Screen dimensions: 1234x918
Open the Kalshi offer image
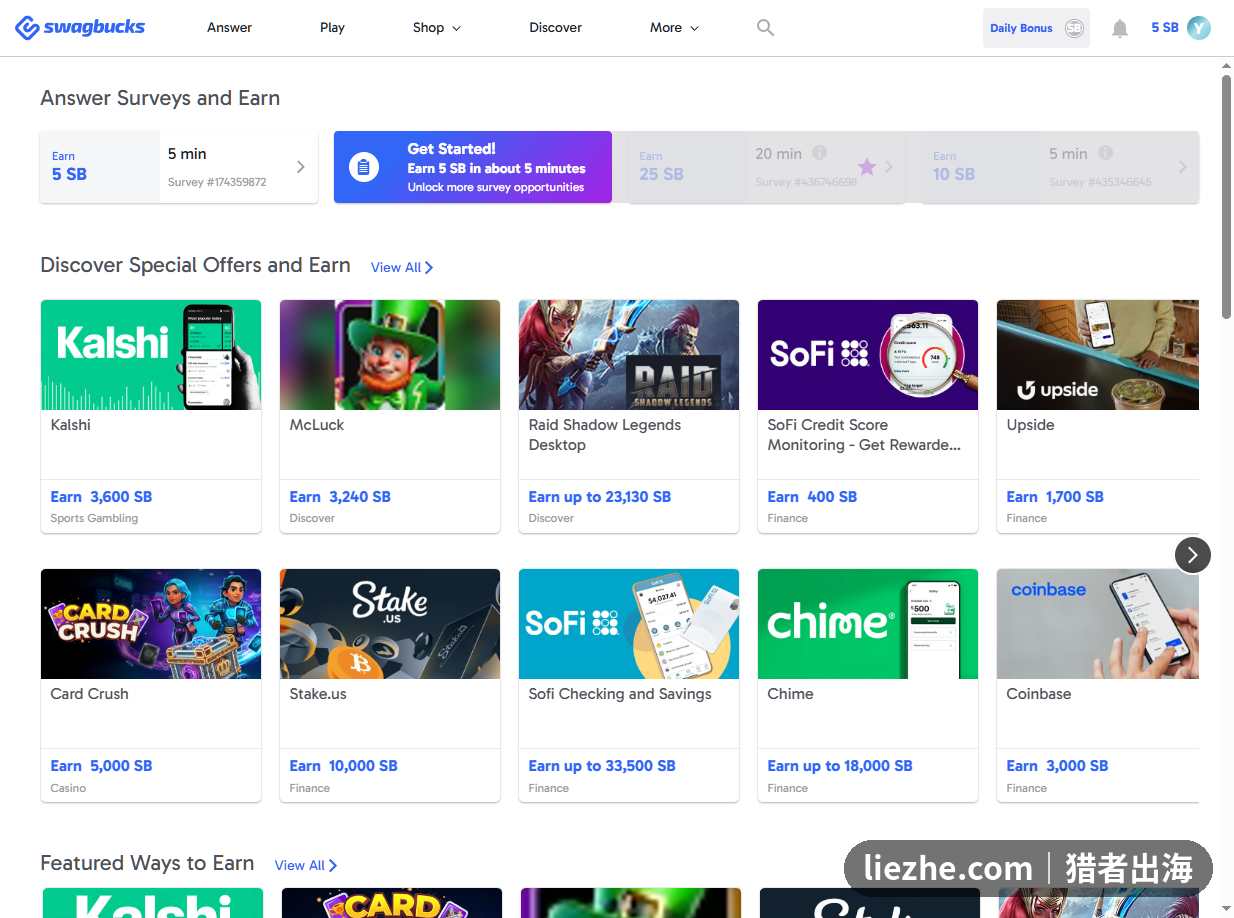pyautogui.click(x=151, y=355)
